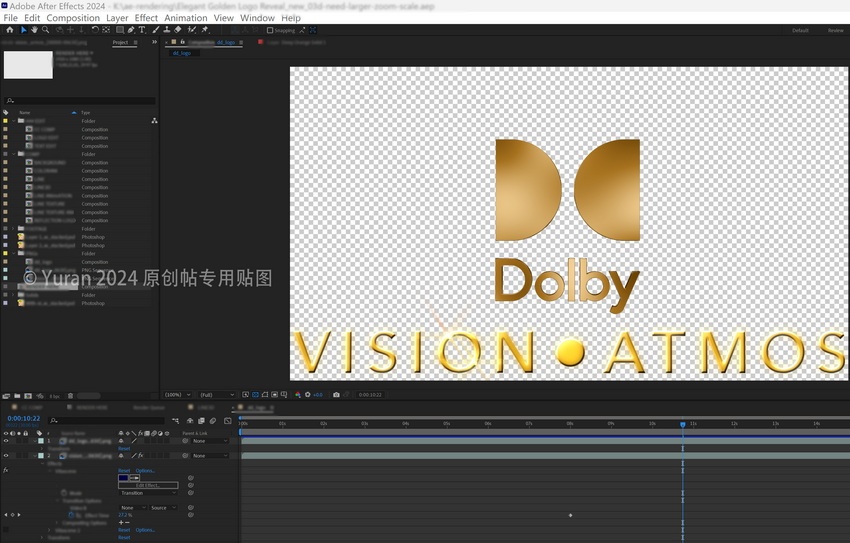The width and height of the screenshot is (850, 543).
Task: Open the Composition menu
Action: click(x=73, y=18)
